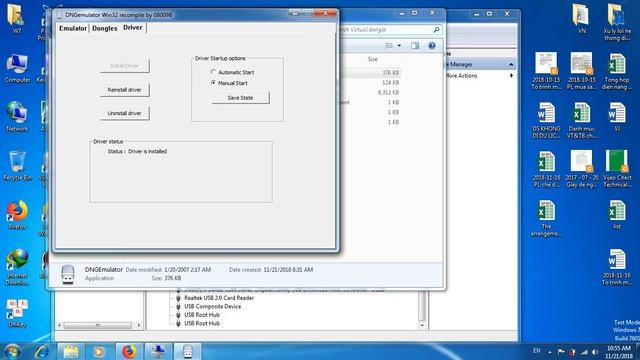Open the Xu ly loi he thong folder
The image size is (640, 360).
click(x=617, y=22)
